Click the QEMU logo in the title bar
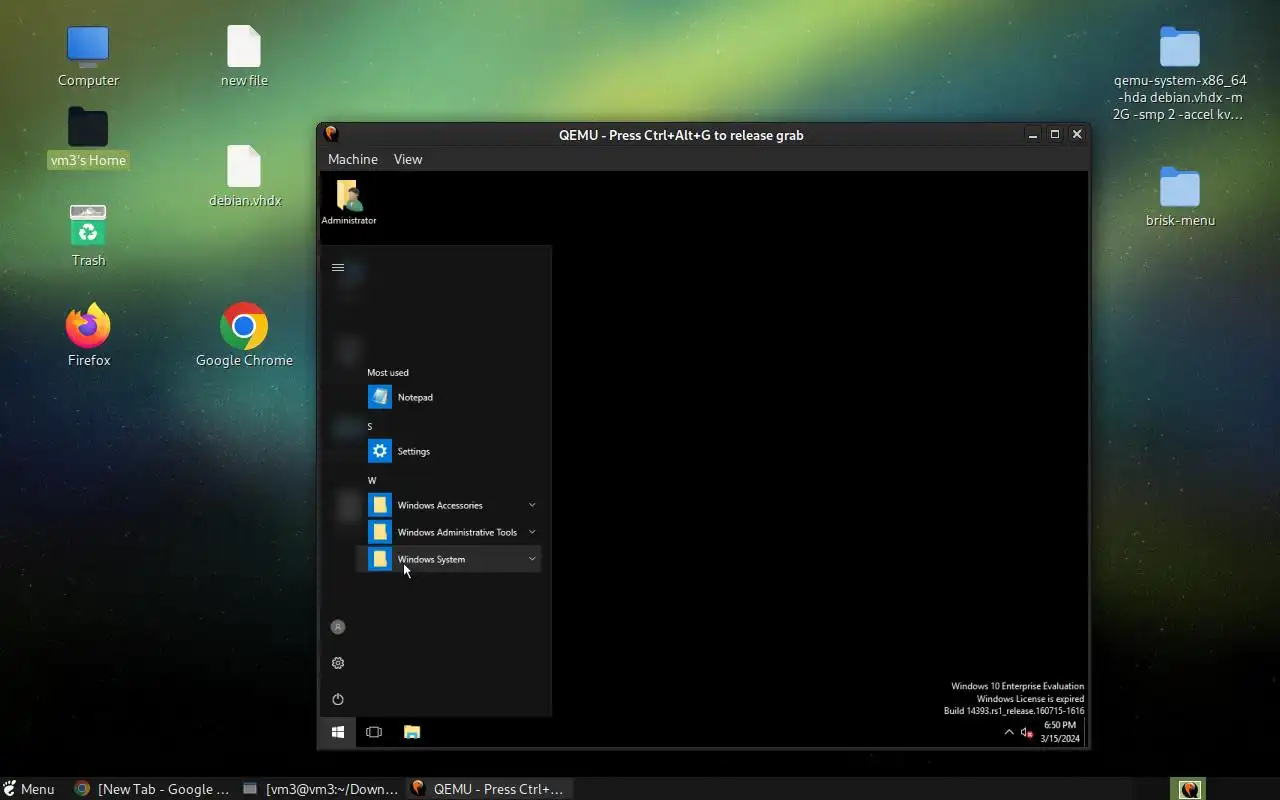1280x800 pixels. pyautogui.click(x=331, y=134)
